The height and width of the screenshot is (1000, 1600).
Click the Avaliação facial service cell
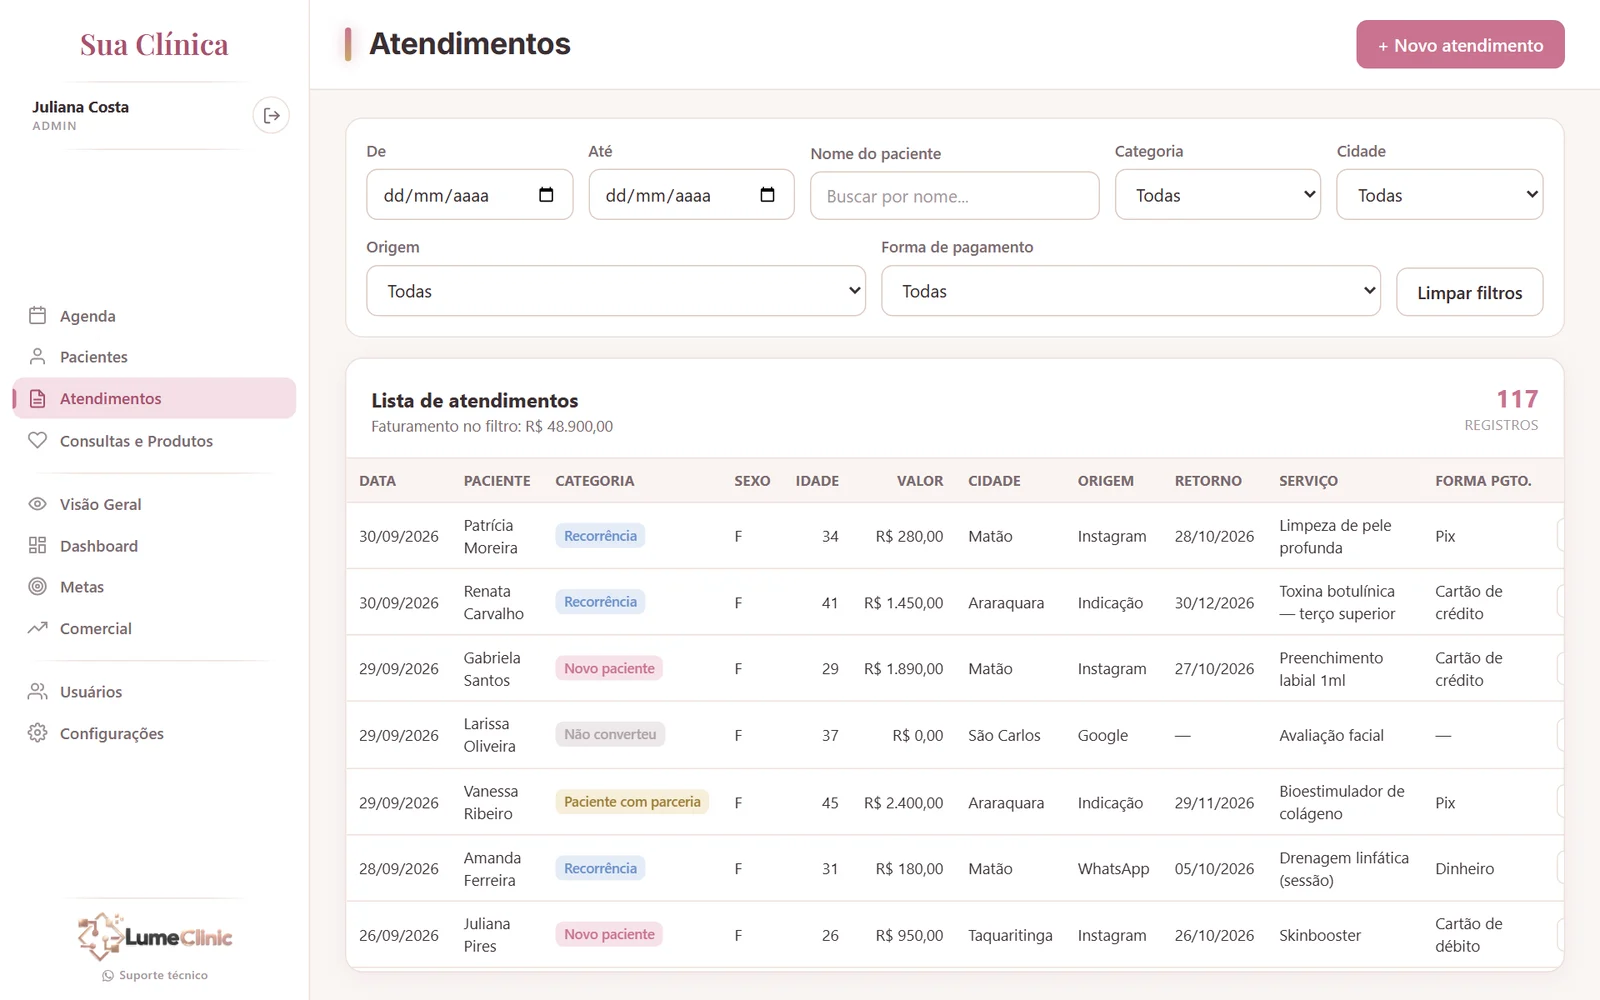pos(1331,735)
